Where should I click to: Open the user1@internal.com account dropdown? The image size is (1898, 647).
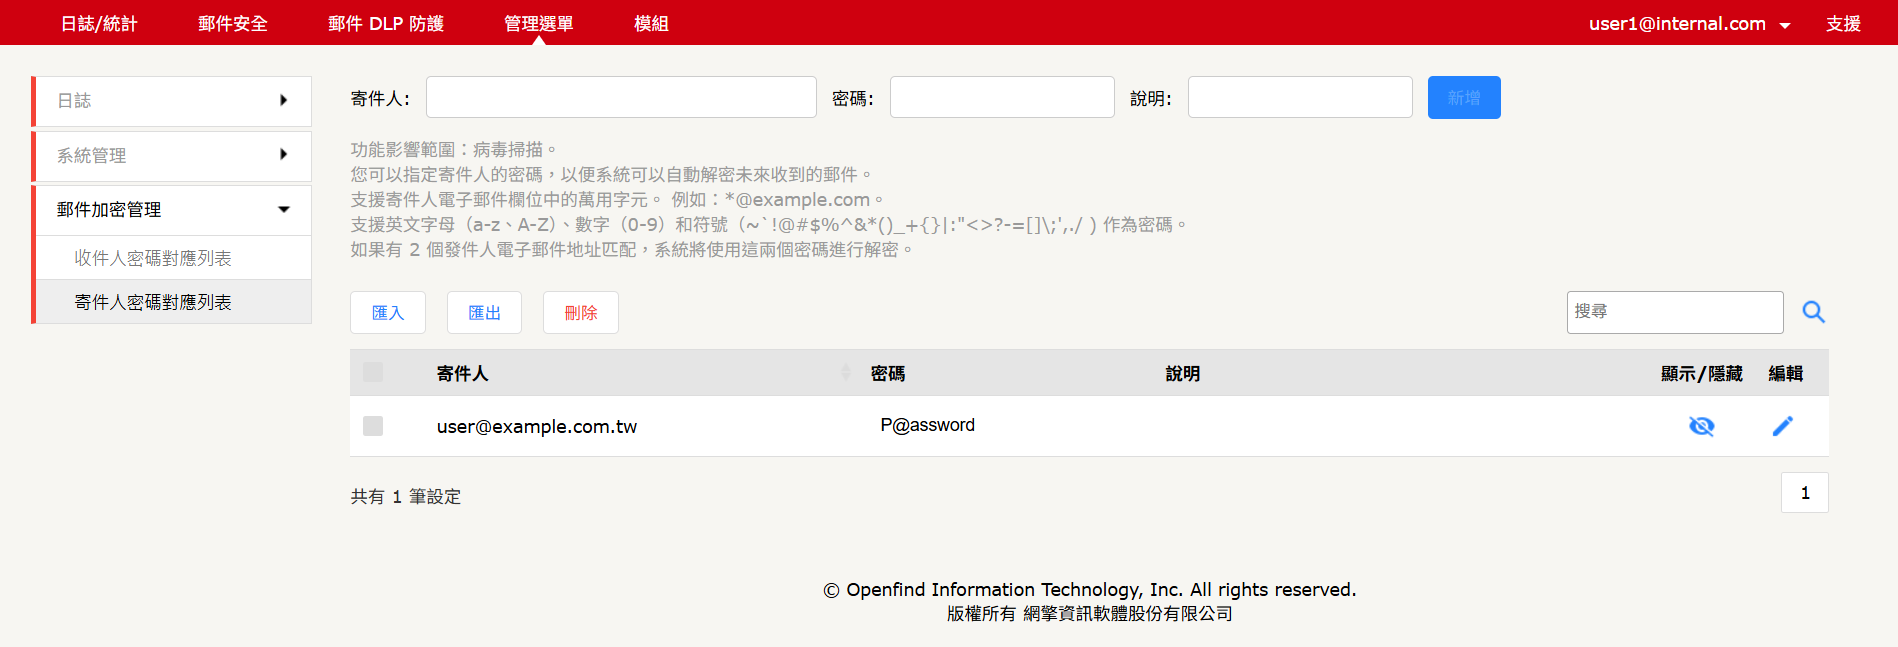(x=1689, y=23)
